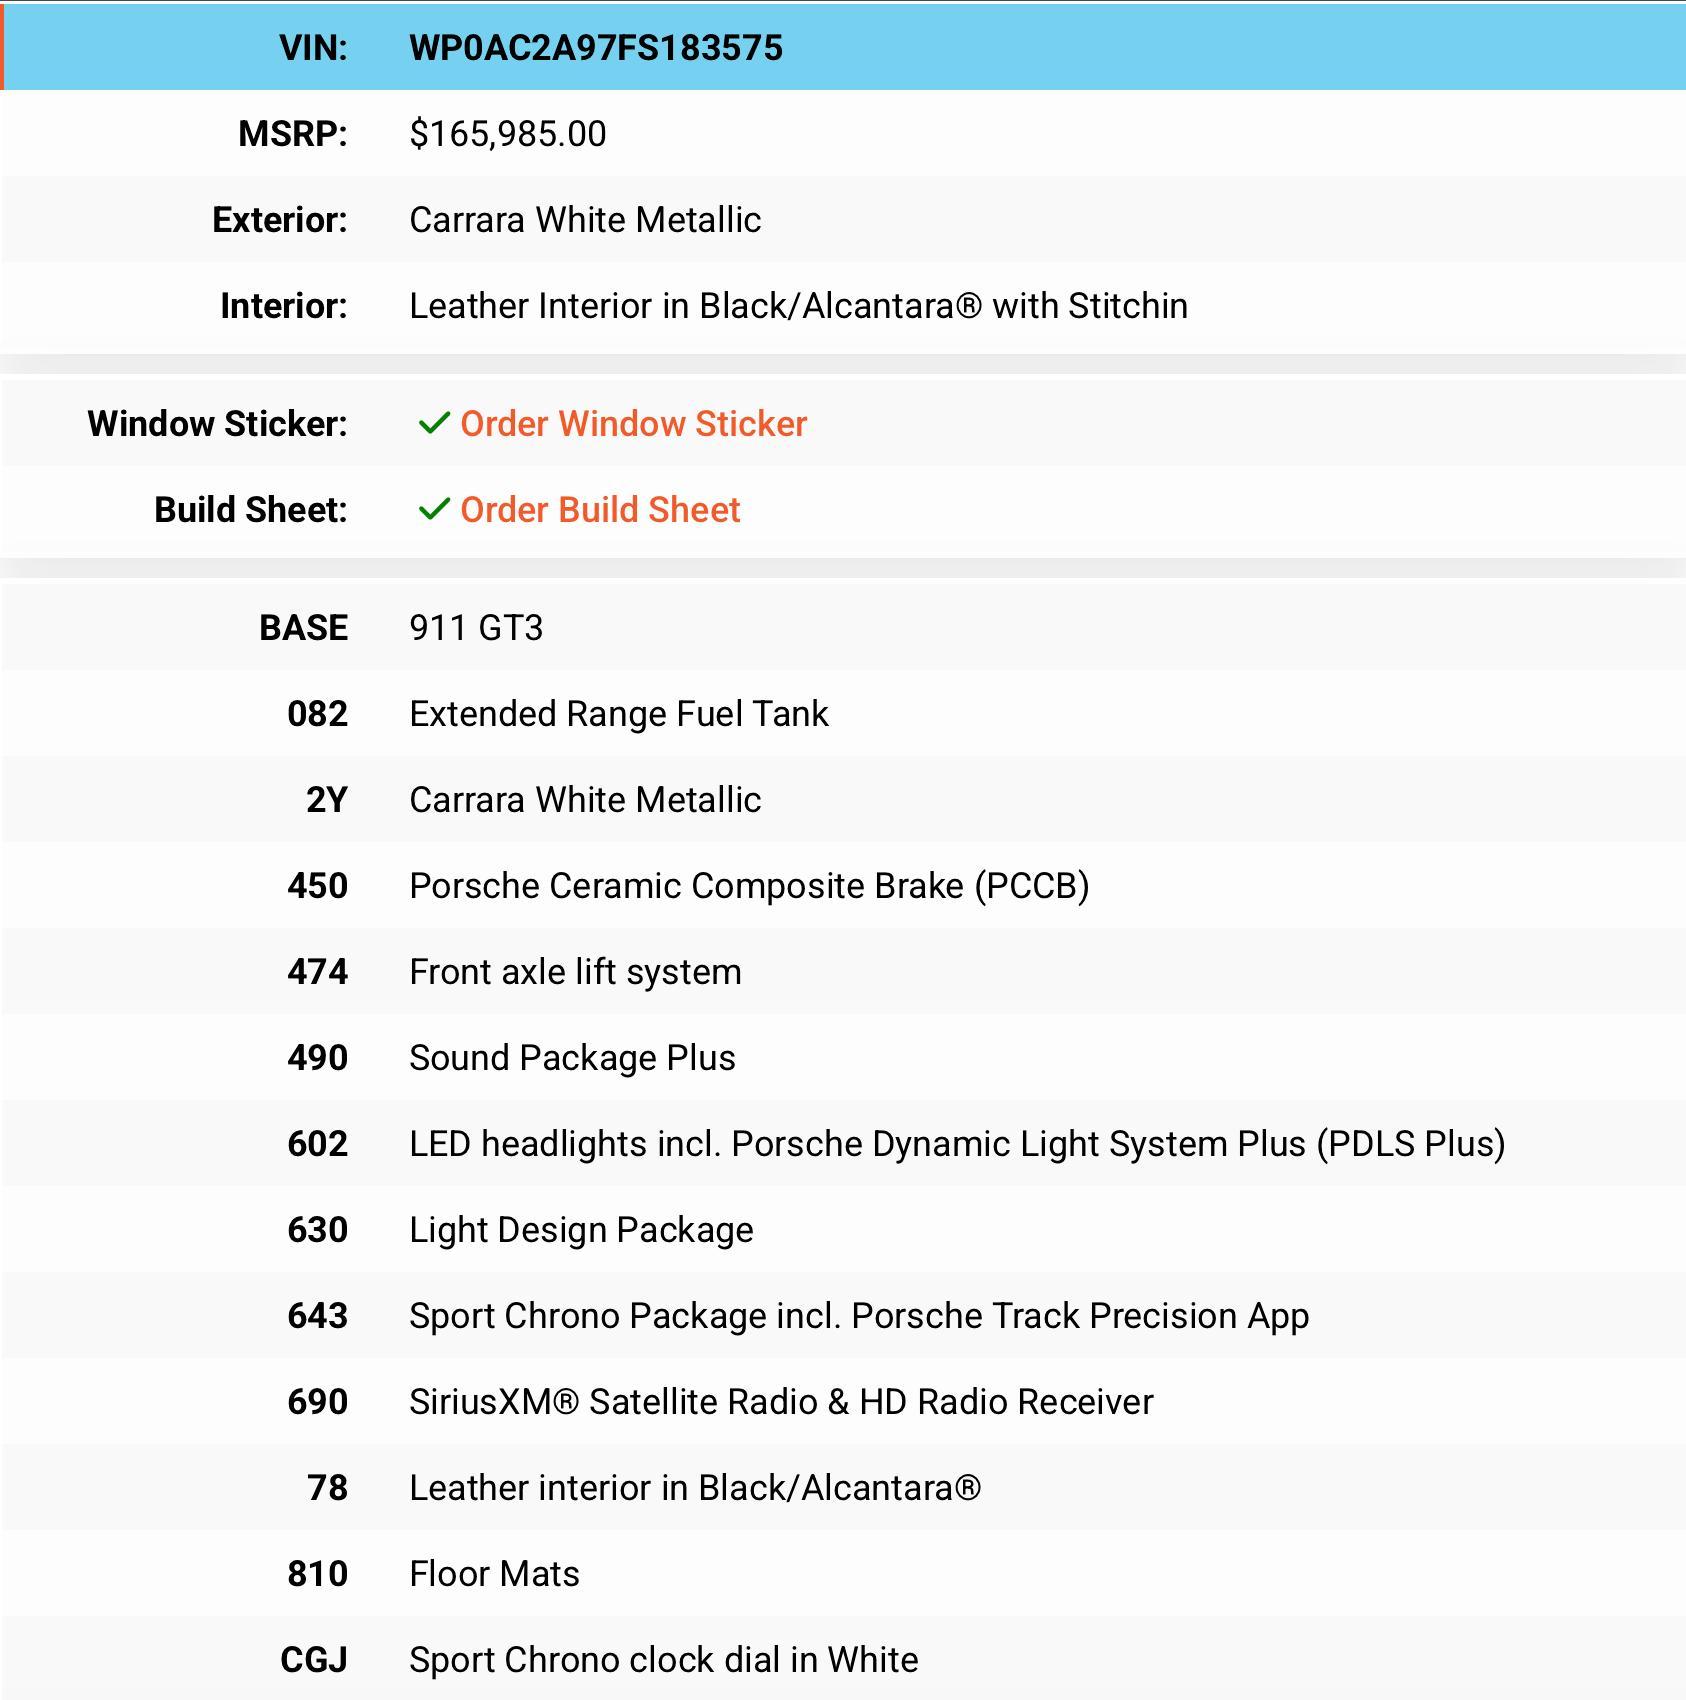Click the MSRP: label
The height and width of the screenshot is (1700, 1686).
[x=293, y=134]
